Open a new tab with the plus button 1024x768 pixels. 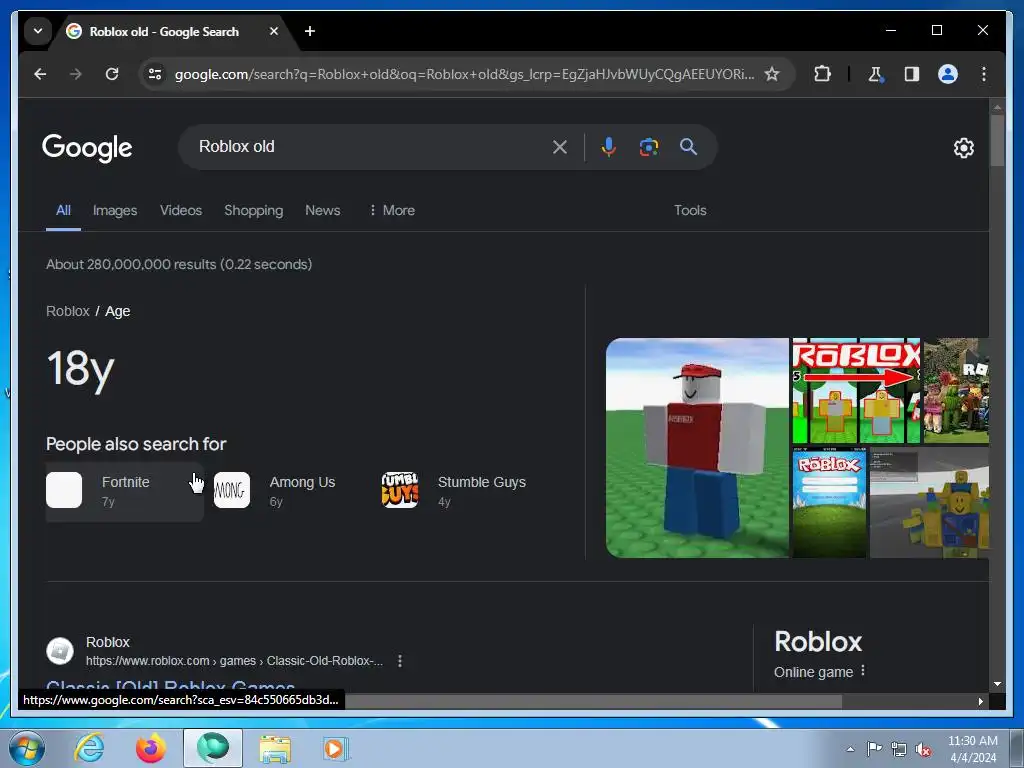coord(310,31)
